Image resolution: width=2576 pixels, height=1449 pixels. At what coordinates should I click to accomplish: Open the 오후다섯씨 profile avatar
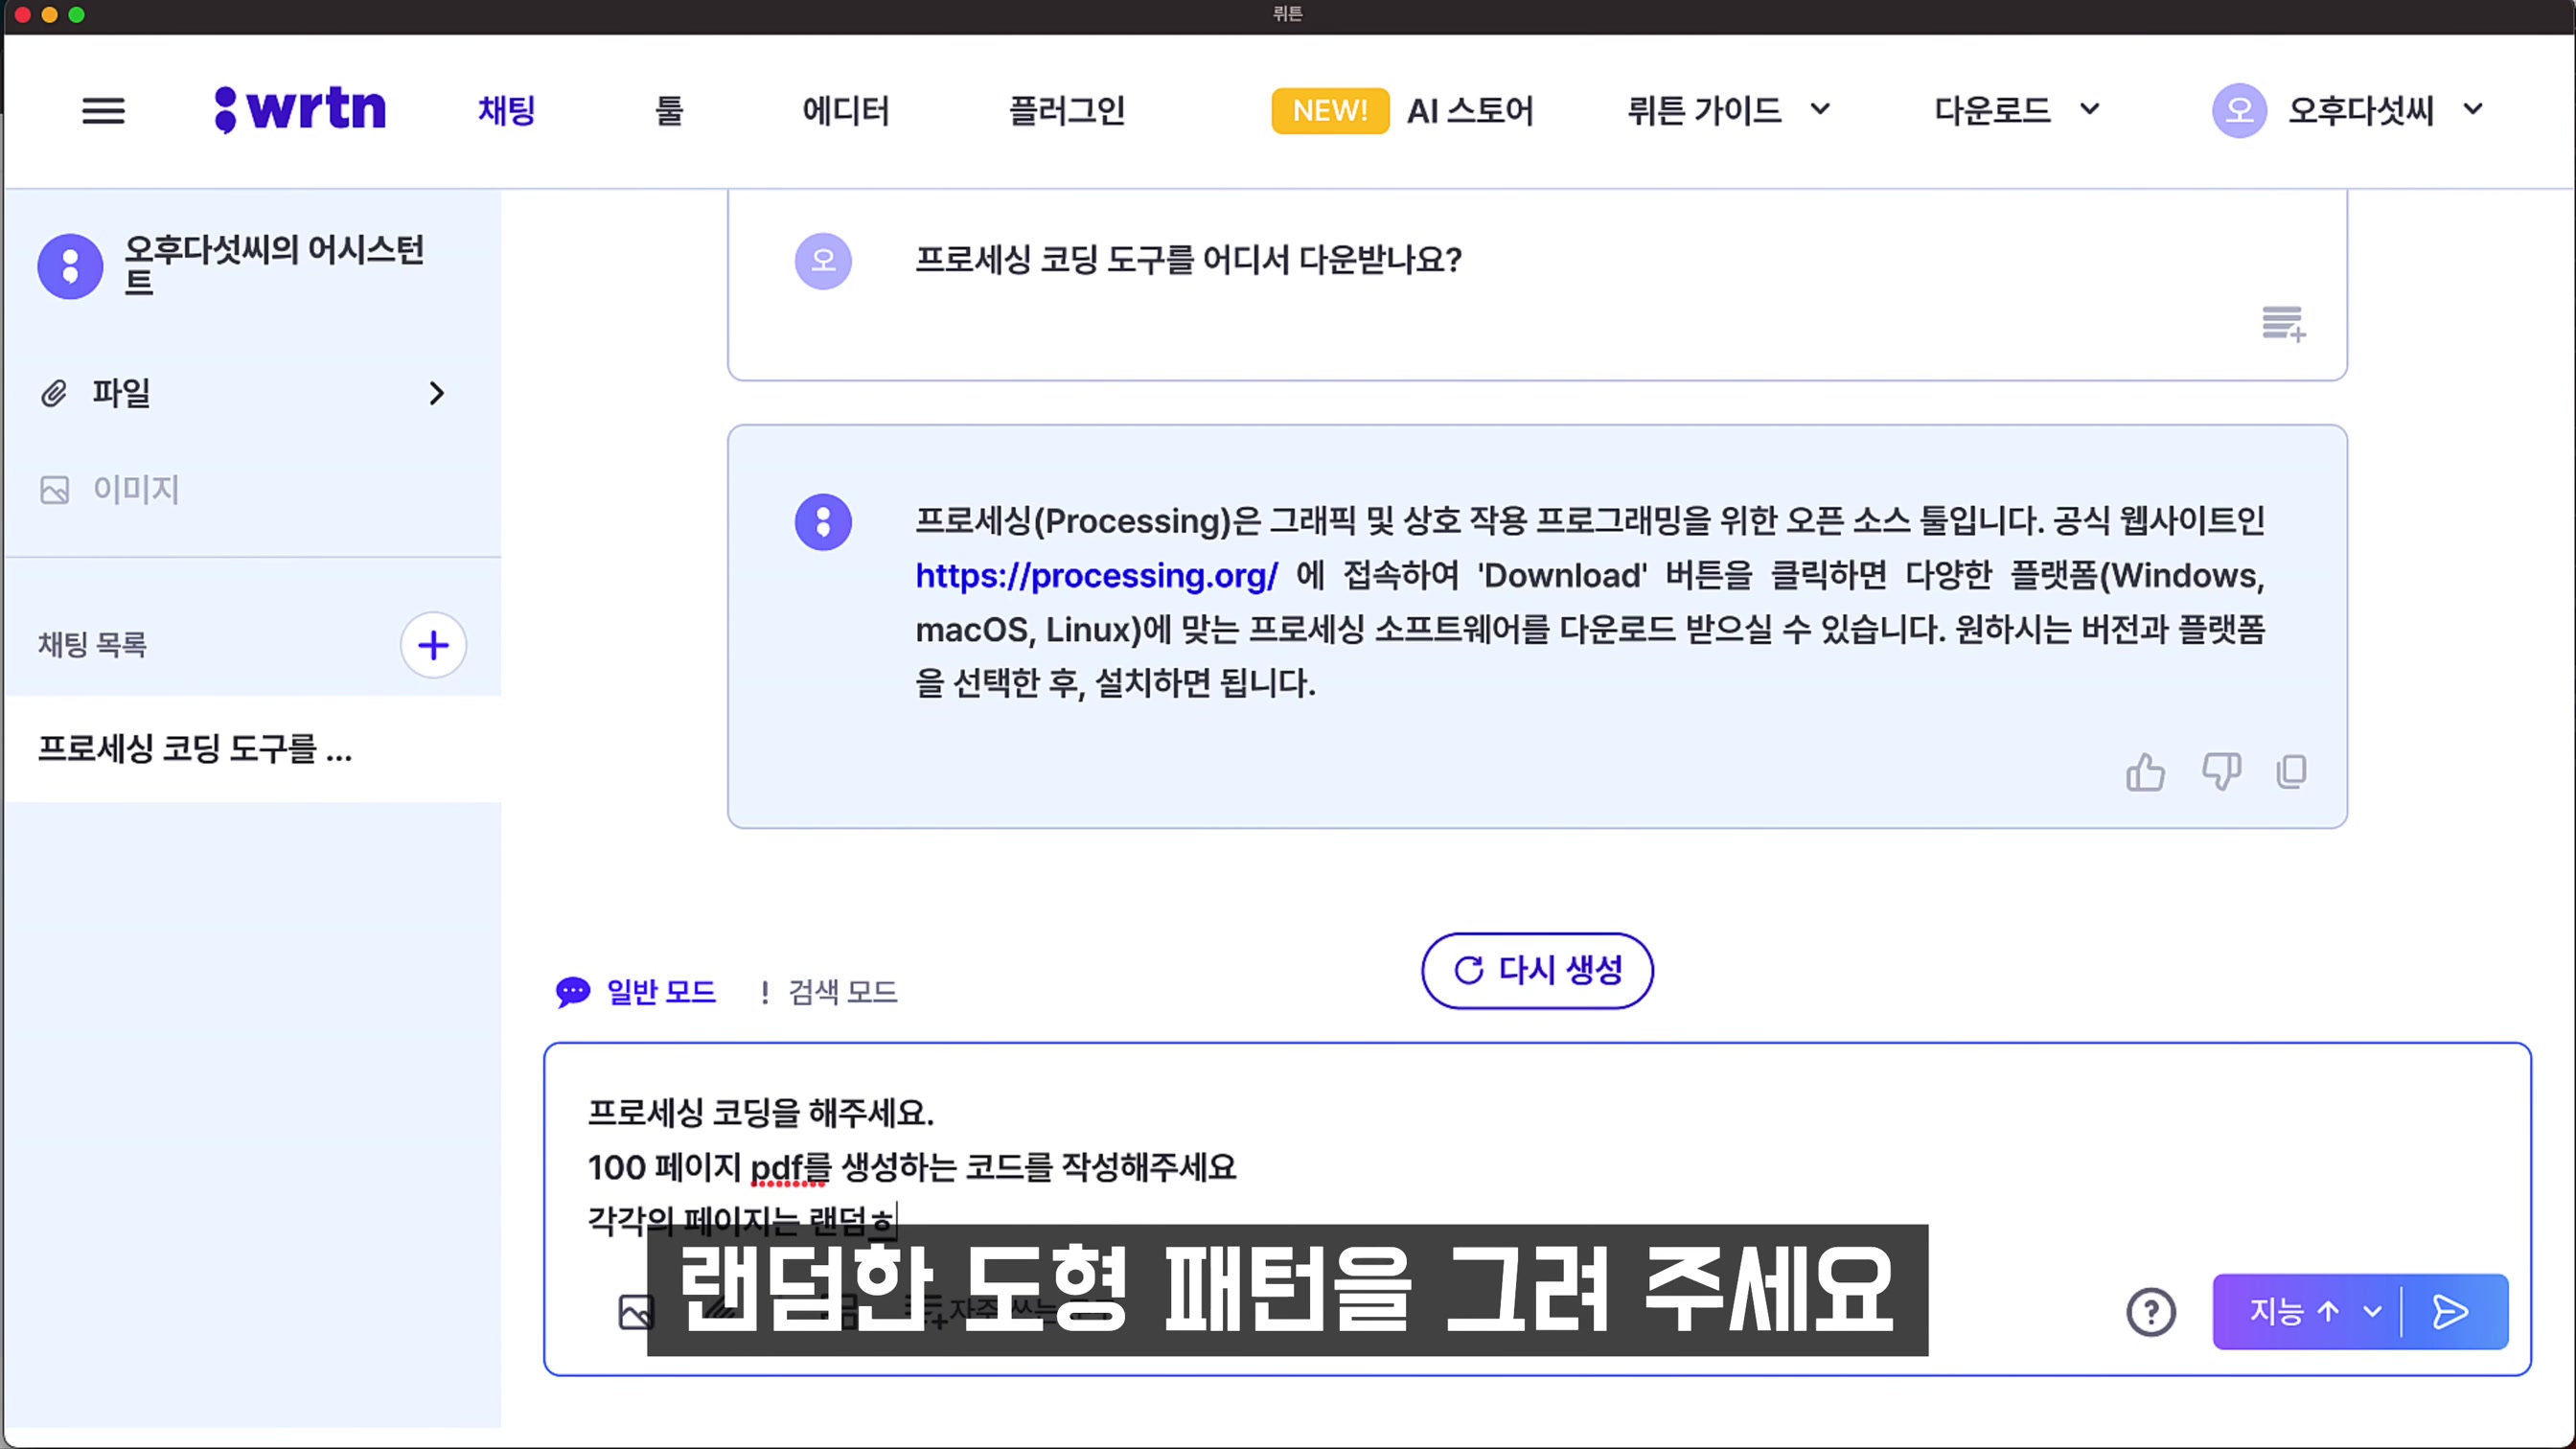[x=2239, y=110]
